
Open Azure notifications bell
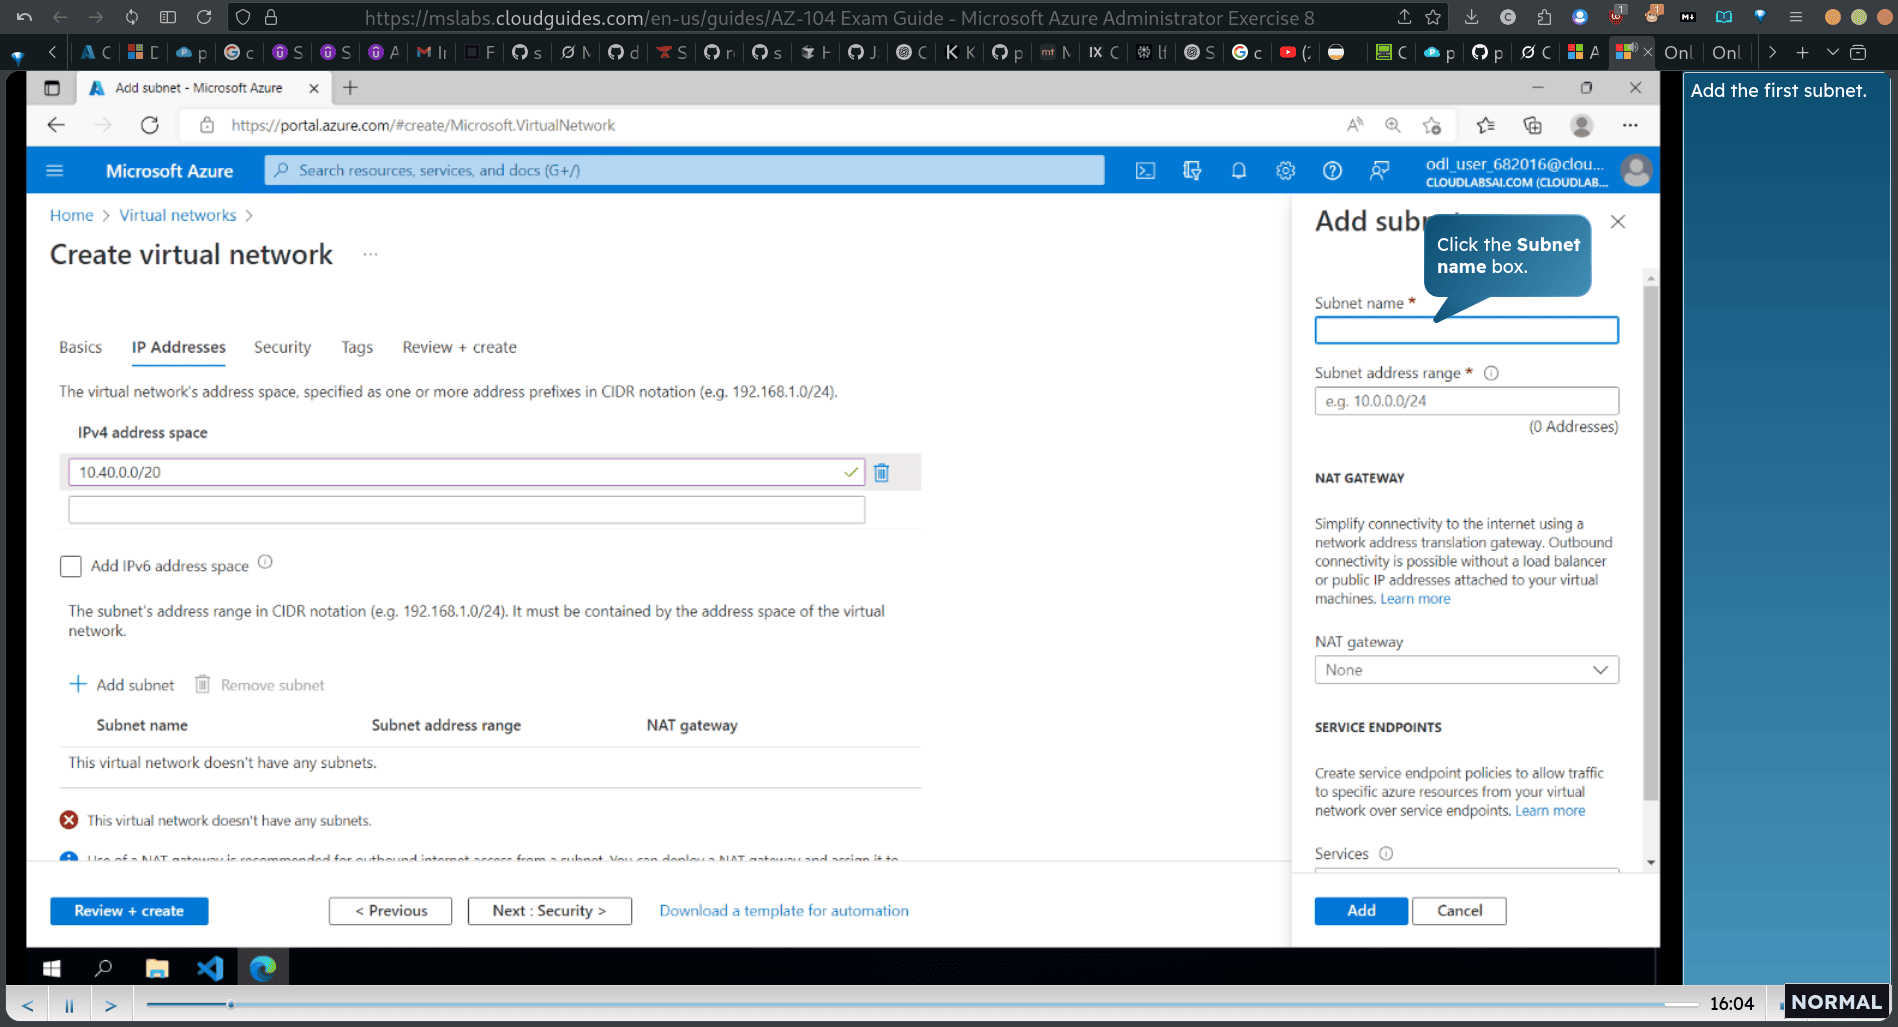click(x=1239, y=171)
